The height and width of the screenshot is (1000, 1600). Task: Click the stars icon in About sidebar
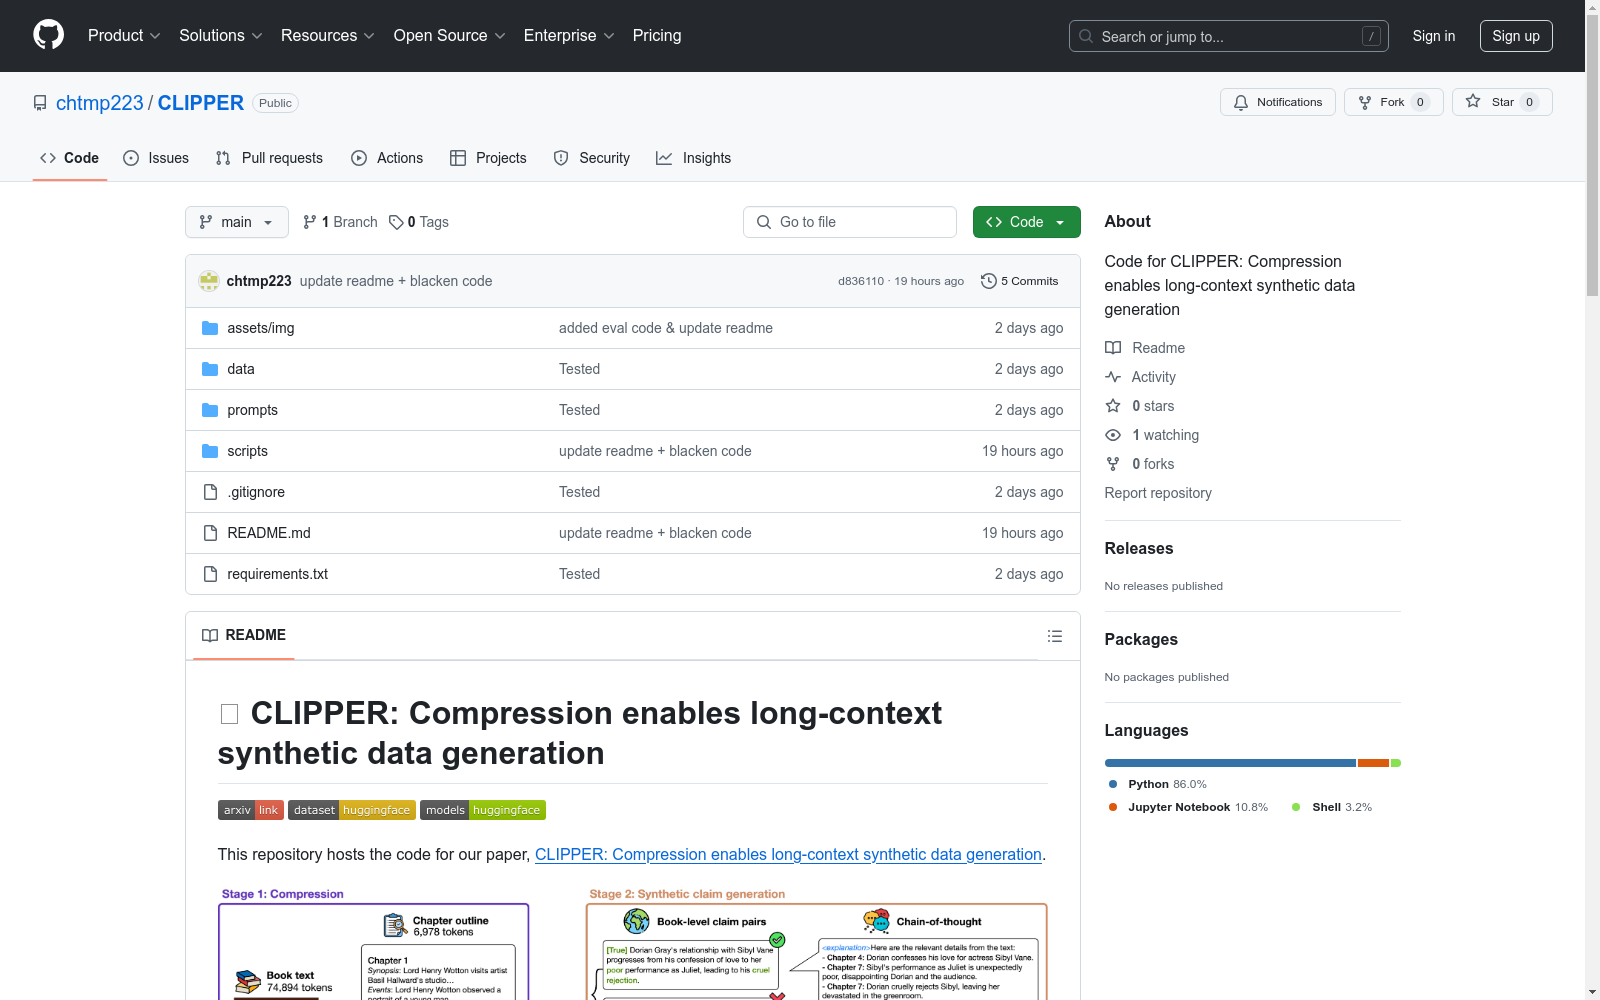1113,406
